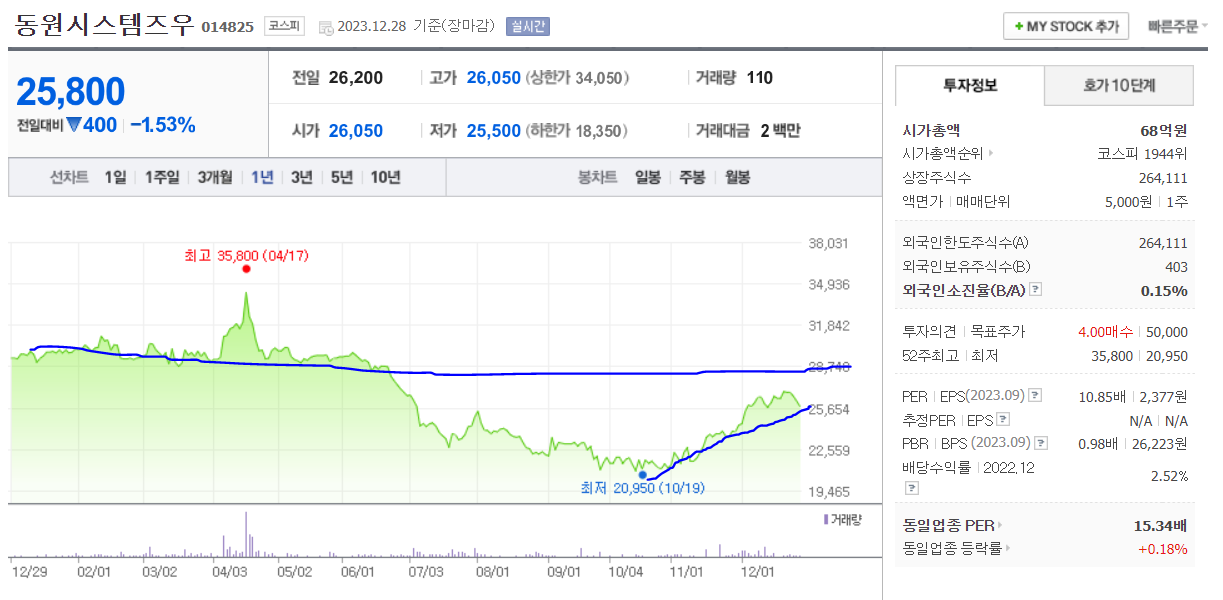Click the 동일업종 PER value 15.34배
The image size is (1223, 600).
tap(1162, 524)
